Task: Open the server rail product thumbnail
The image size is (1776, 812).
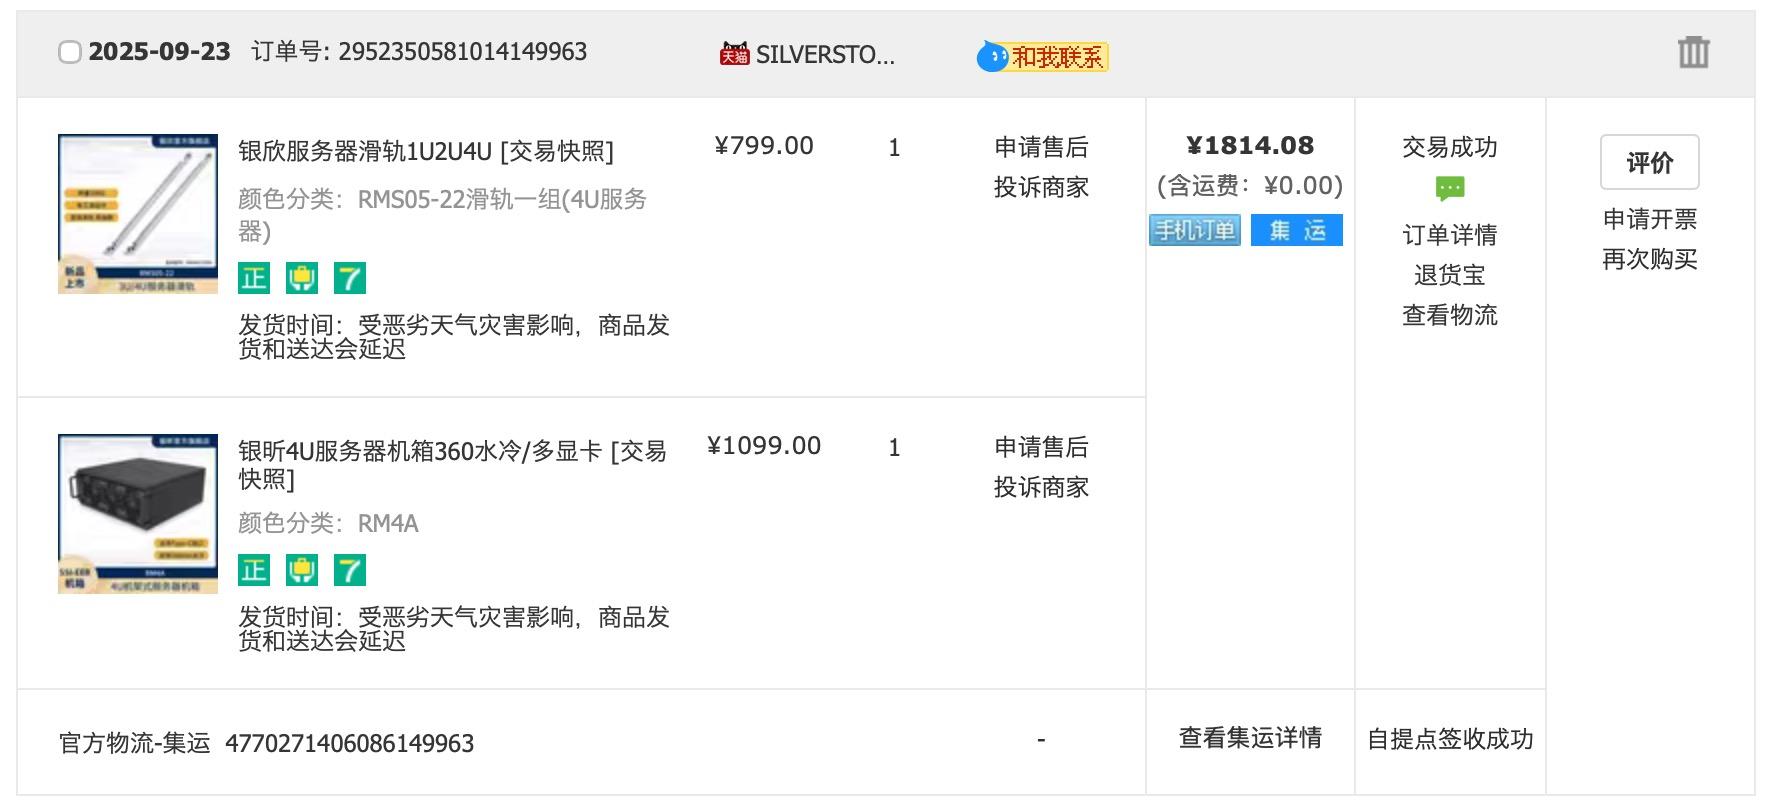Action: (x=138, y=214)
